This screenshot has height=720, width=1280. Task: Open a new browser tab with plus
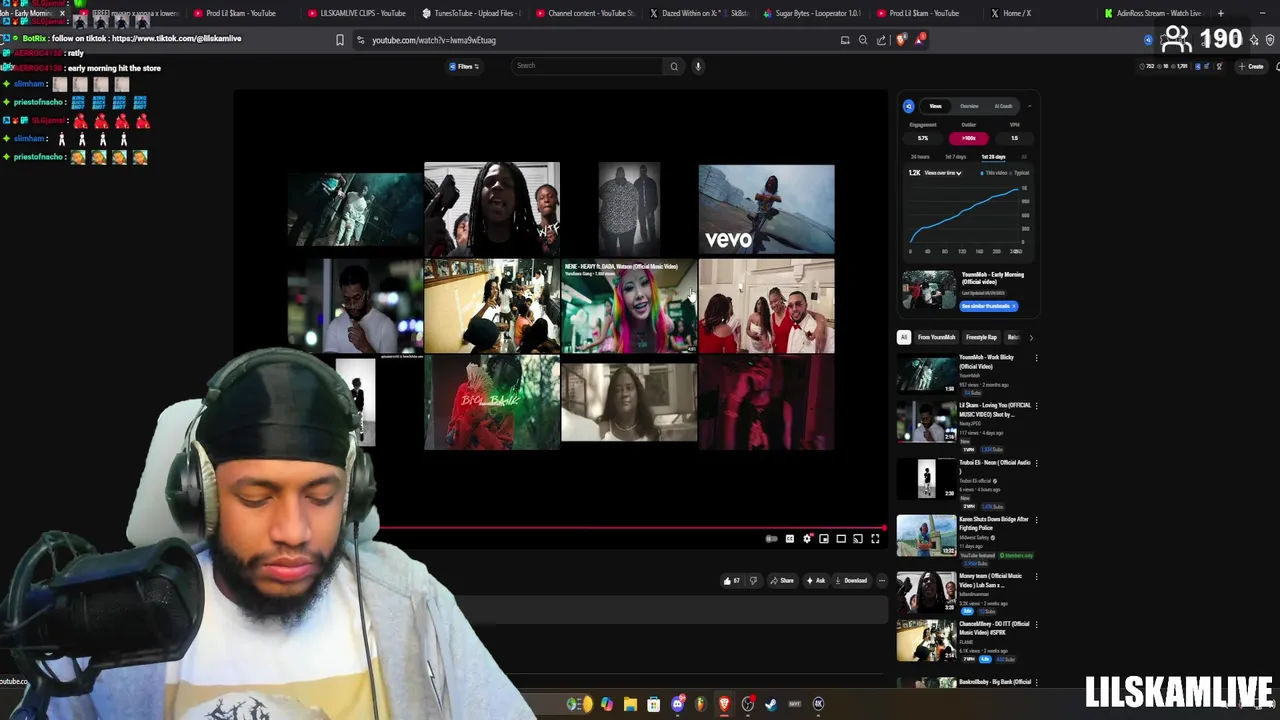(x=1221, y=13)
